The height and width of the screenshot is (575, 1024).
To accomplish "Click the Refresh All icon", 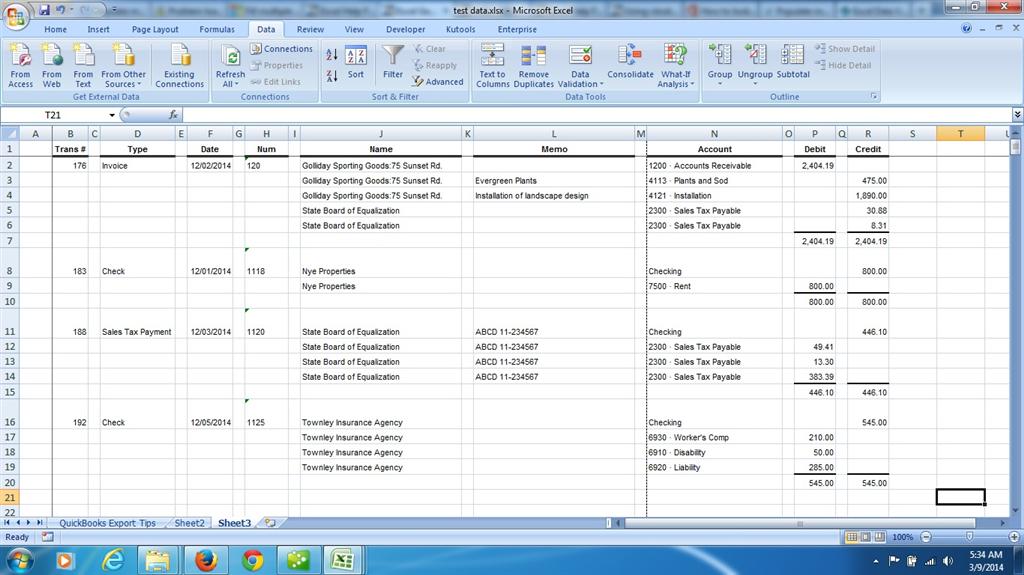I will click(230, 57).
